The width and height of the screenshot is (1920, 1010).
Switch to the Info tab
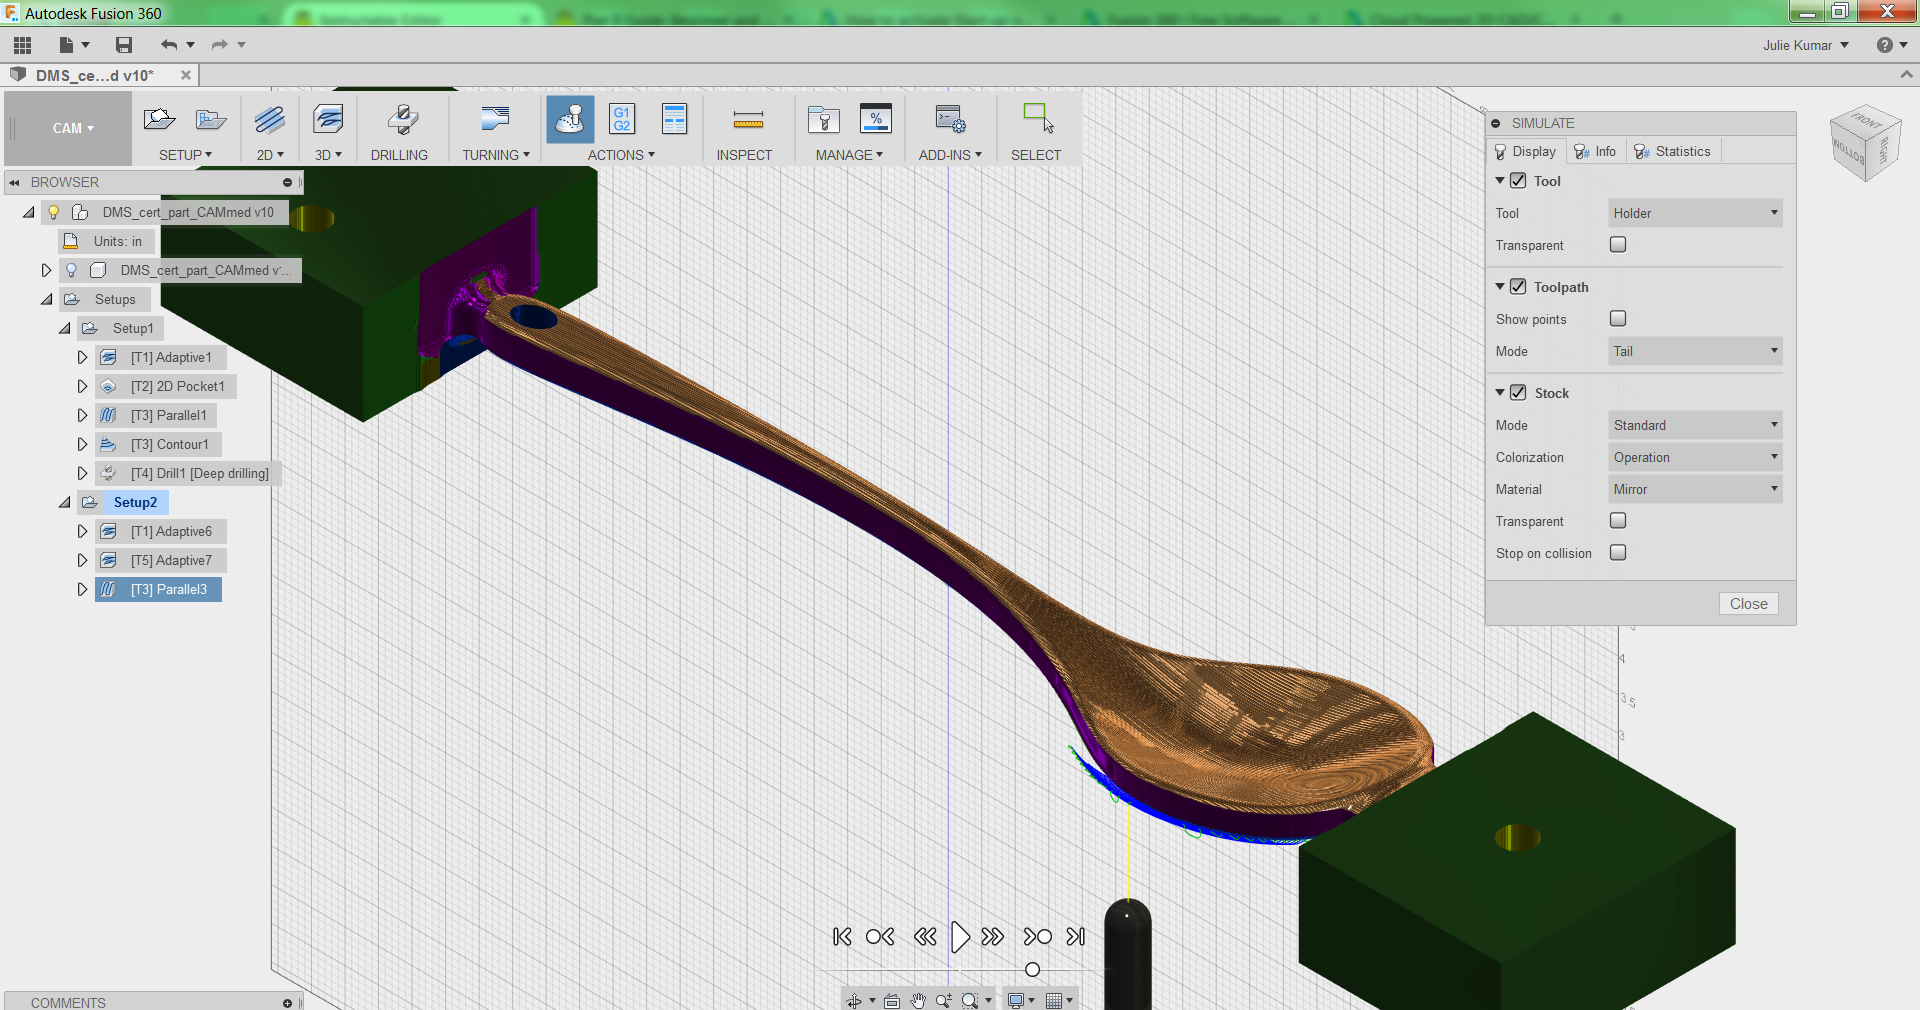(1595, 151)
